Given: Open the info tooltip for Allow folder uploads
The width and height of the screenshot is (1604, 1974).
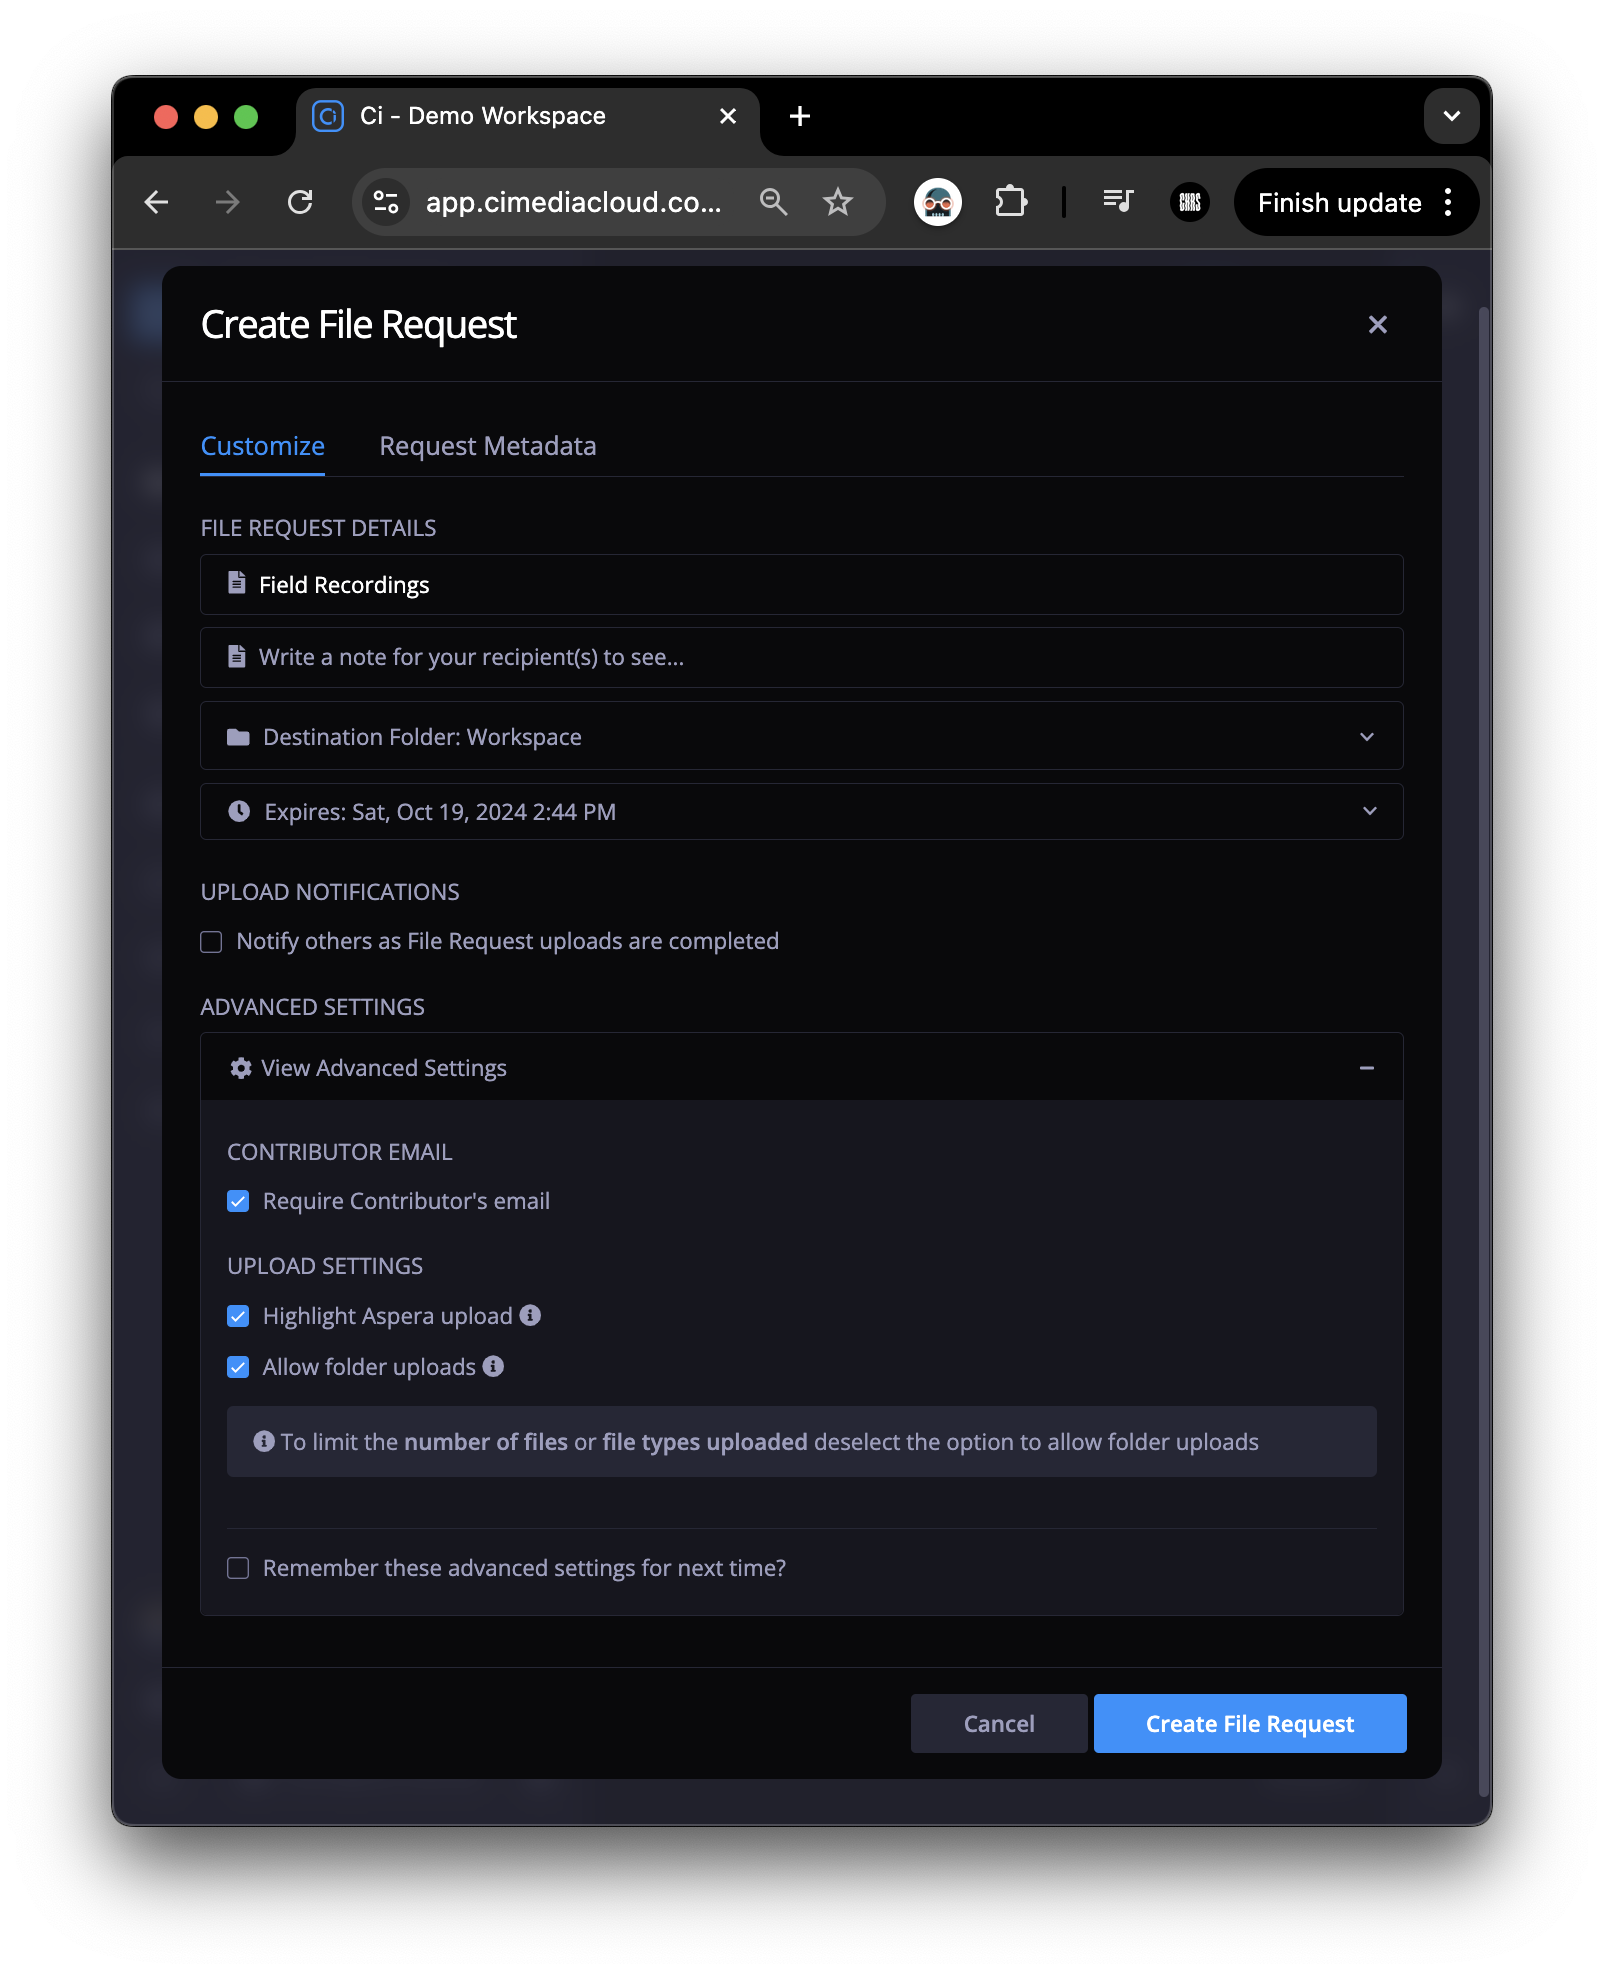Looking at the screenshot, I should click(493, 1366).
